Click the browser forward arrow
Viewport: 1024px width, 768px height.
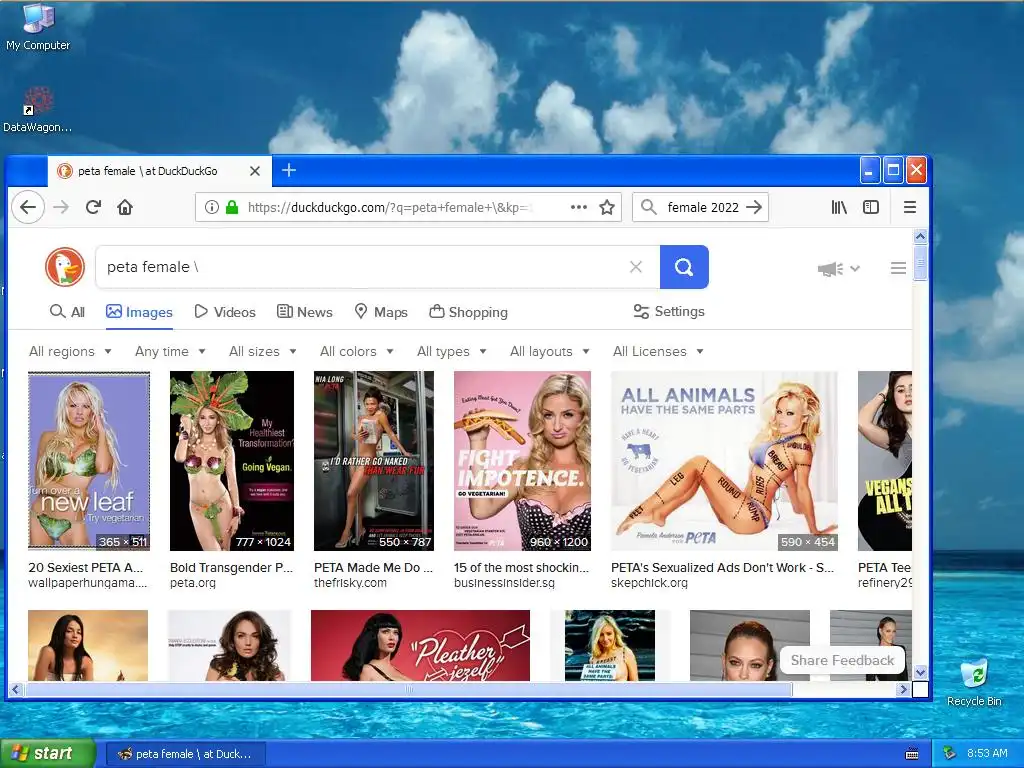point(61,208)
